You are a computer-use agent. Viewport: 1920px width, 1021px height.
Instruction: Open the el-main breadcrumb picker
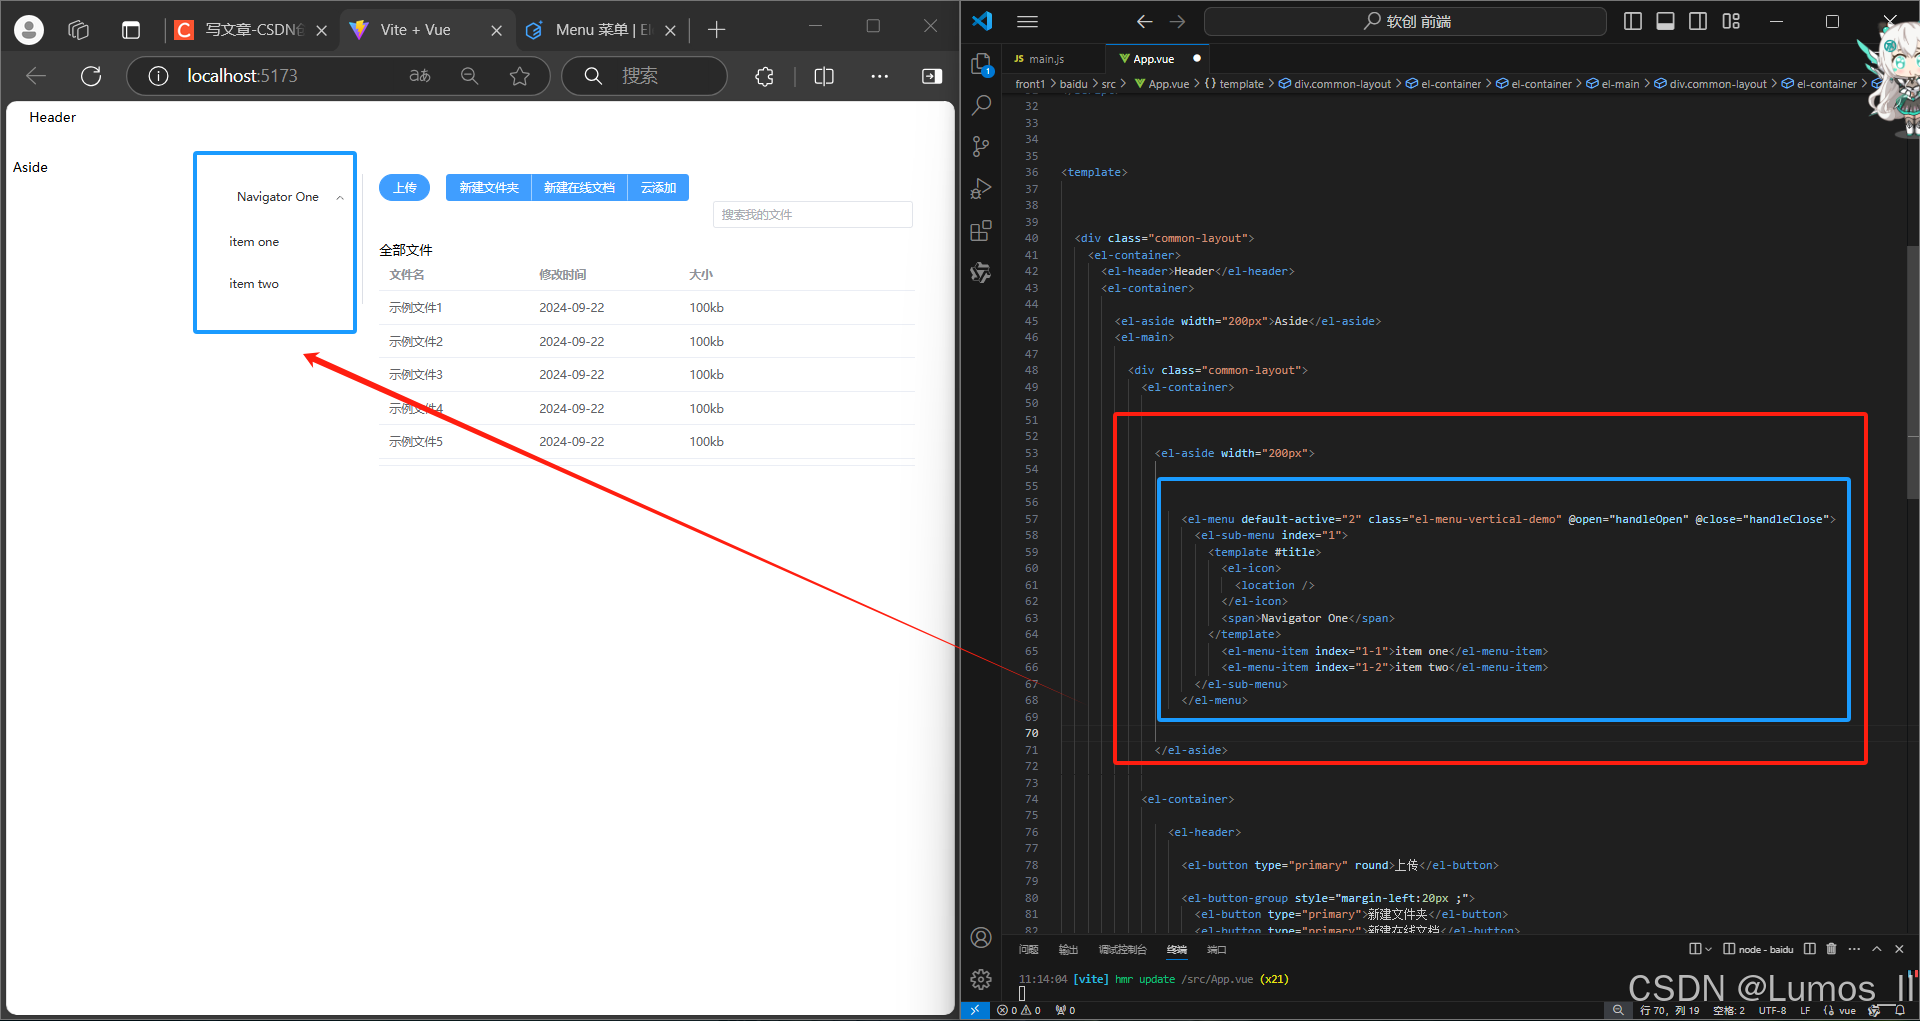click(1613, 84)
